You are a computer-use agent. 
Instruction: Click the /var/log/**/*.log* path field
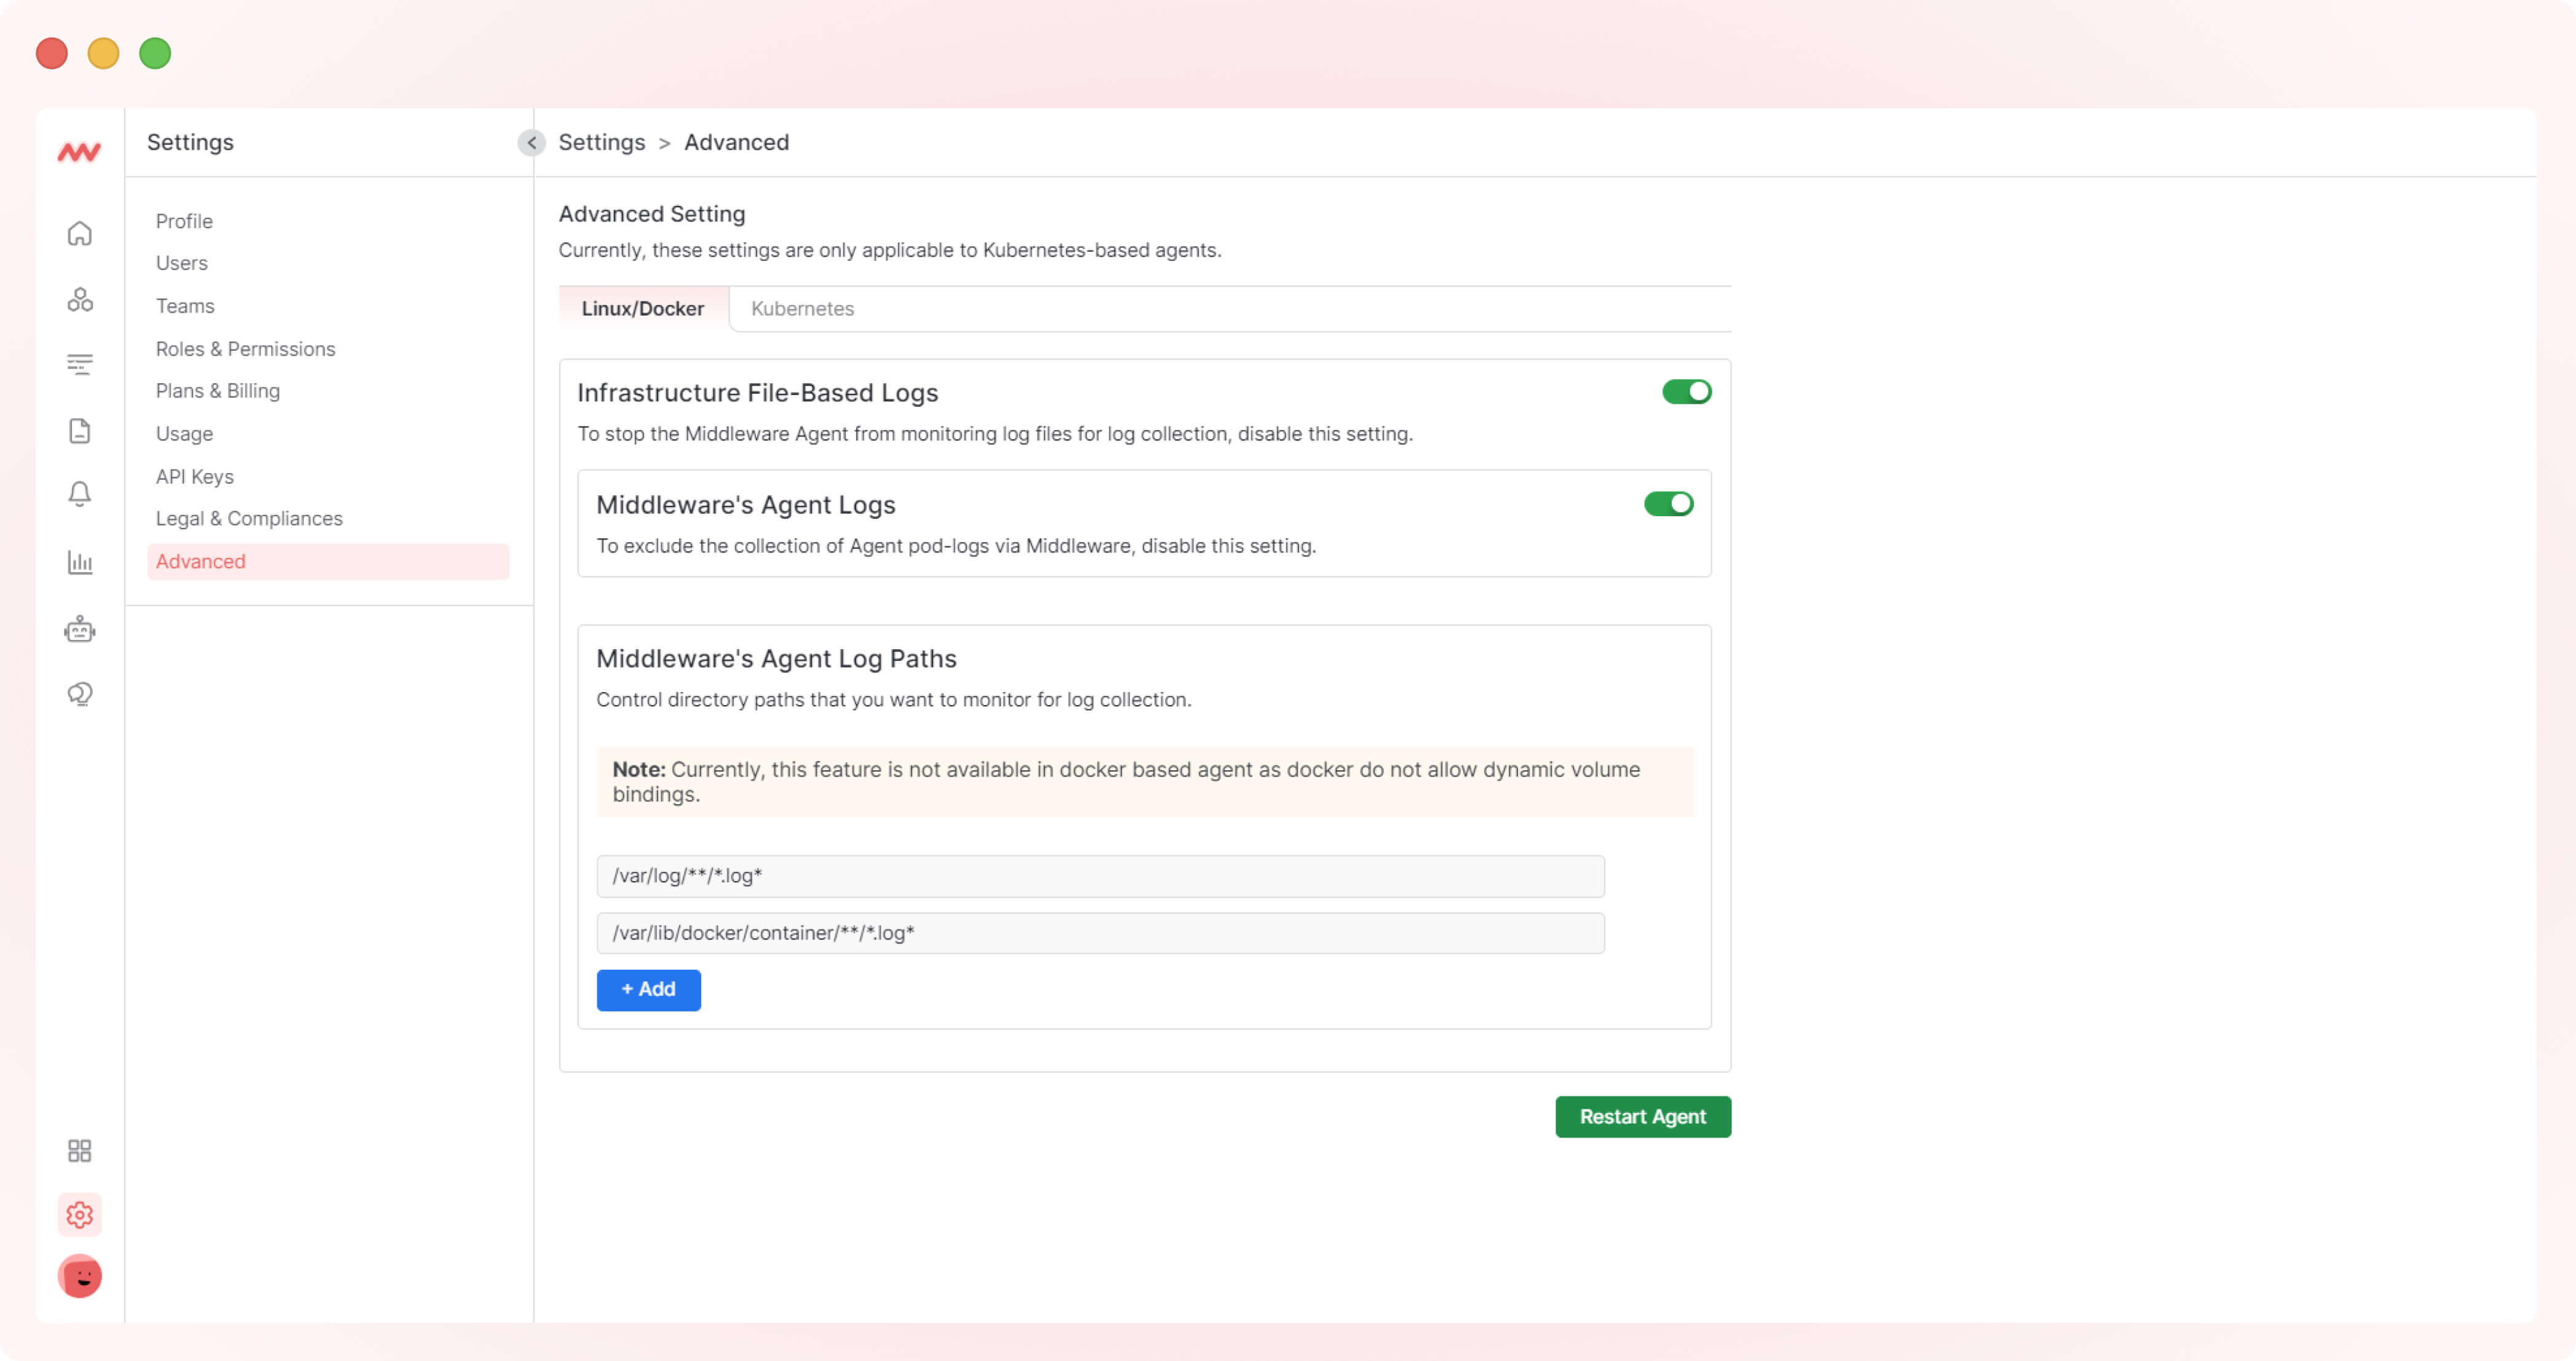(x=1100, y=876)
